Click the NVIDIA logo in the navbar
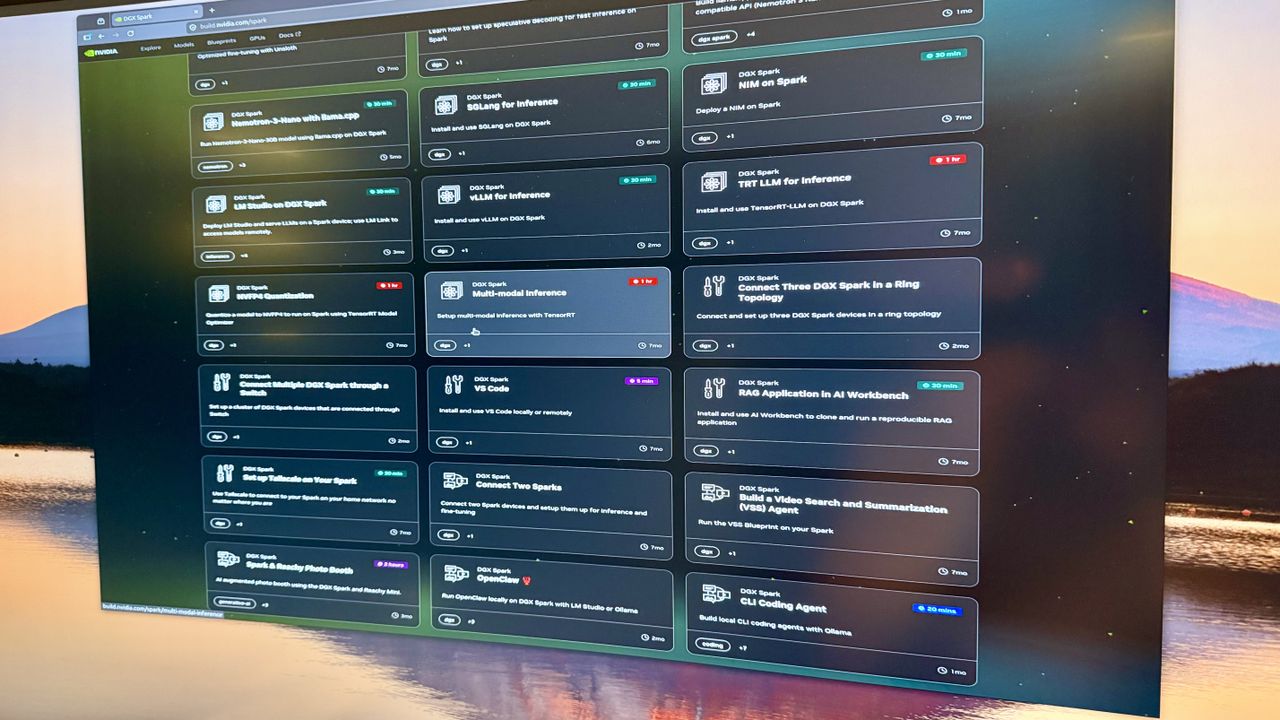This screenshot has width=1280, height=720. click(x=103, y=51)
